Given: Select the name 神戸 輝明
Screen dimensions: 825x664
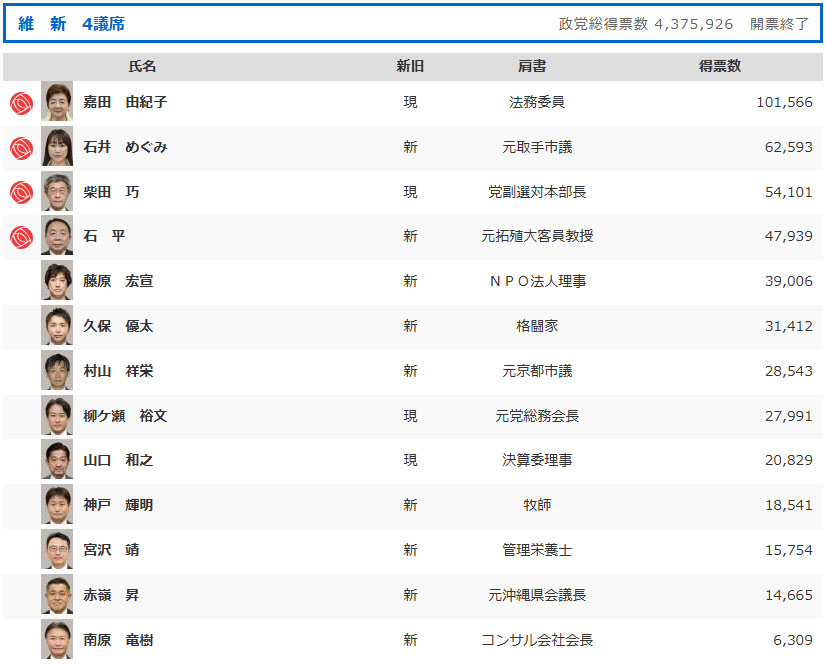Looking at the screenshot, I should point(118,505).
